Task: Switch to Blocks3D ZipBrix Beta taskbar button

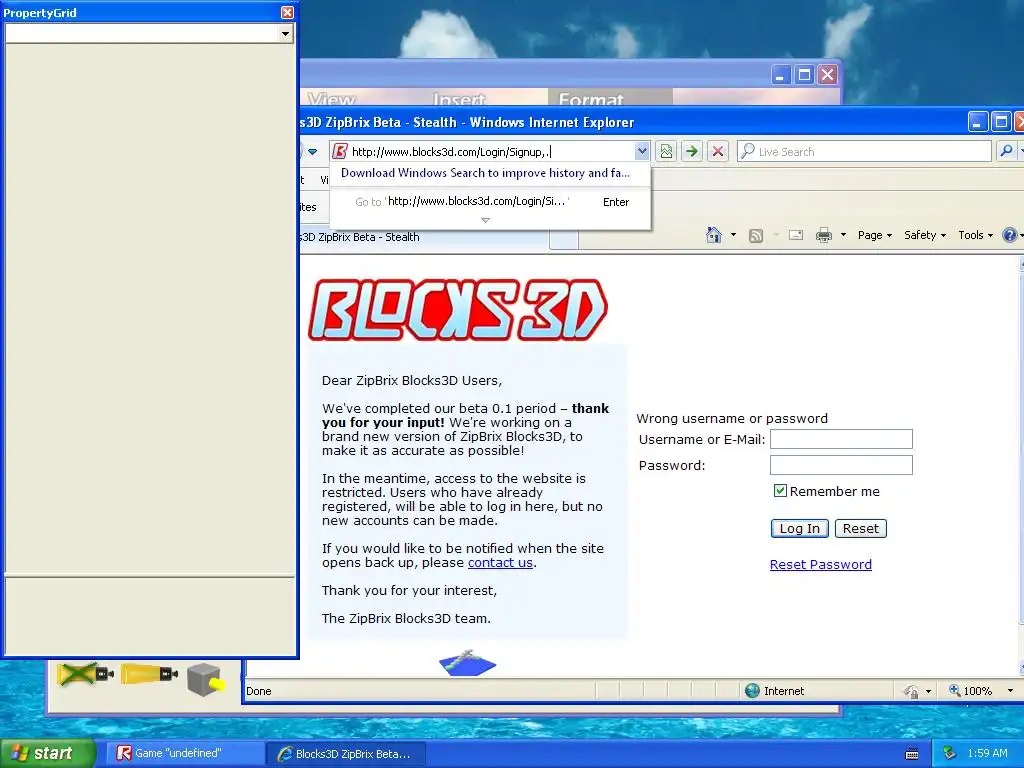Action: pos(345,754)
